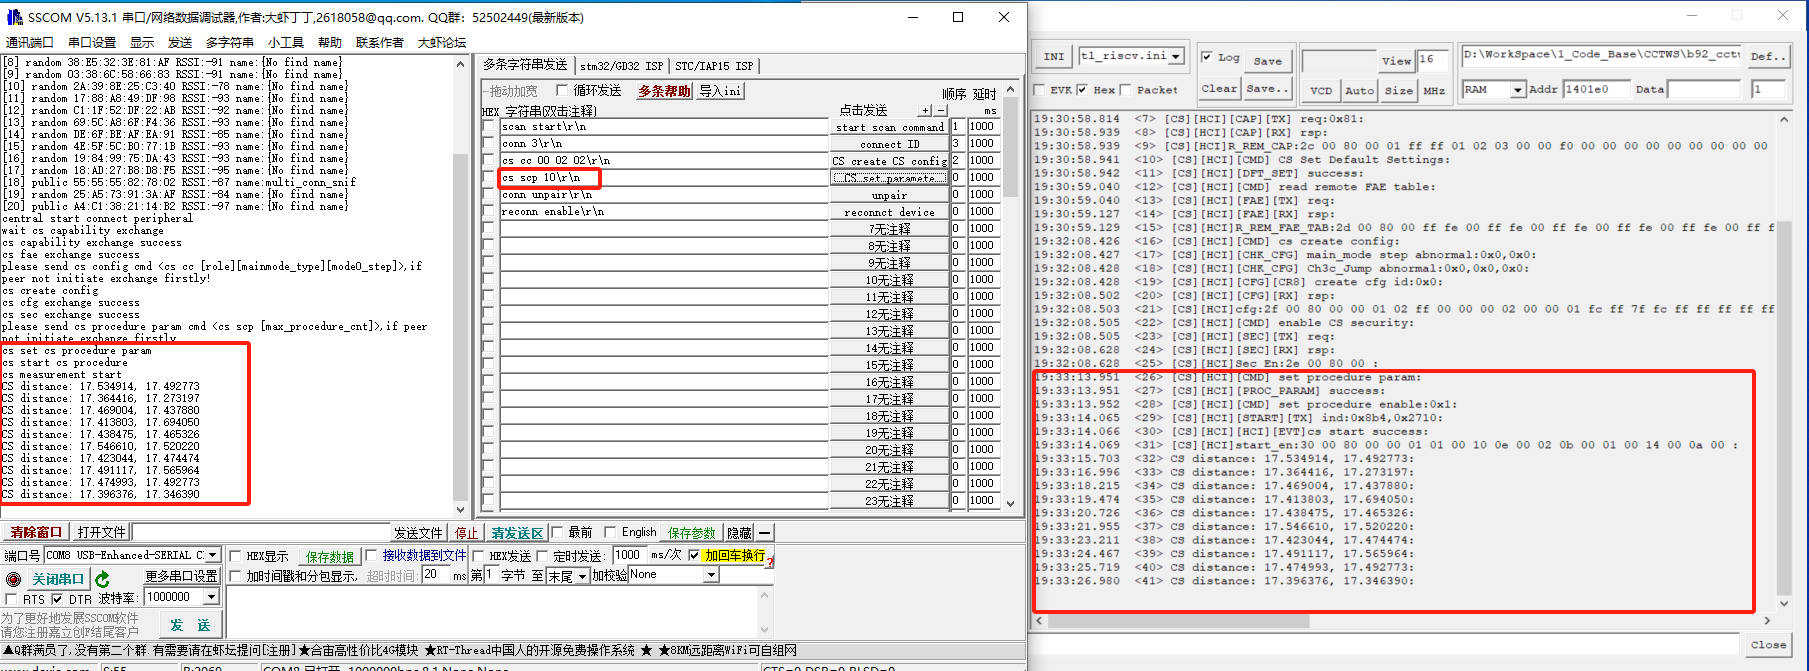The height and width of the screenshot is (671, 1809).
Task: Toggle the 接收数据到文件 checkbox
Action: pyautogui.click(x=371, y=555)
